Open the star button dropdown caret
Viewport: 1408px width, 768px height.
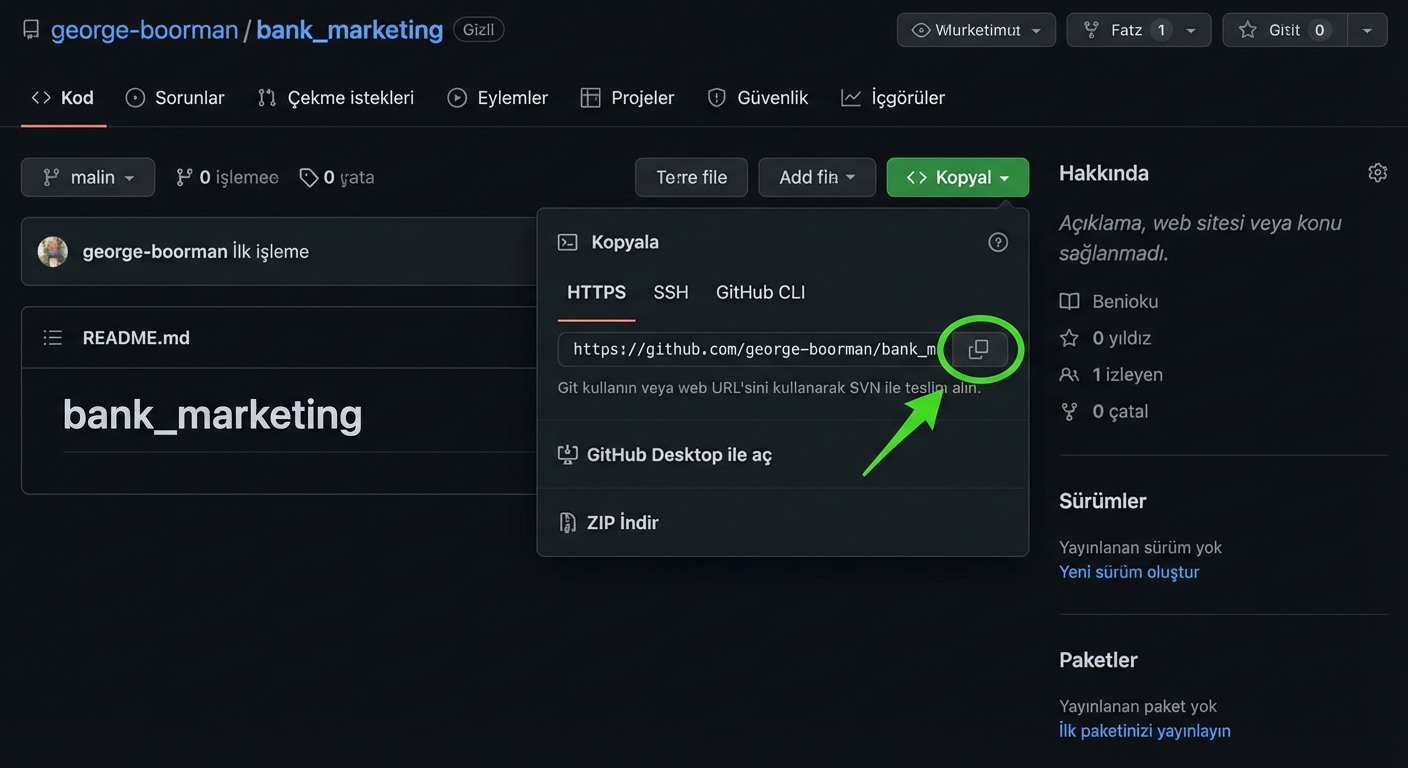(1367, 30)
